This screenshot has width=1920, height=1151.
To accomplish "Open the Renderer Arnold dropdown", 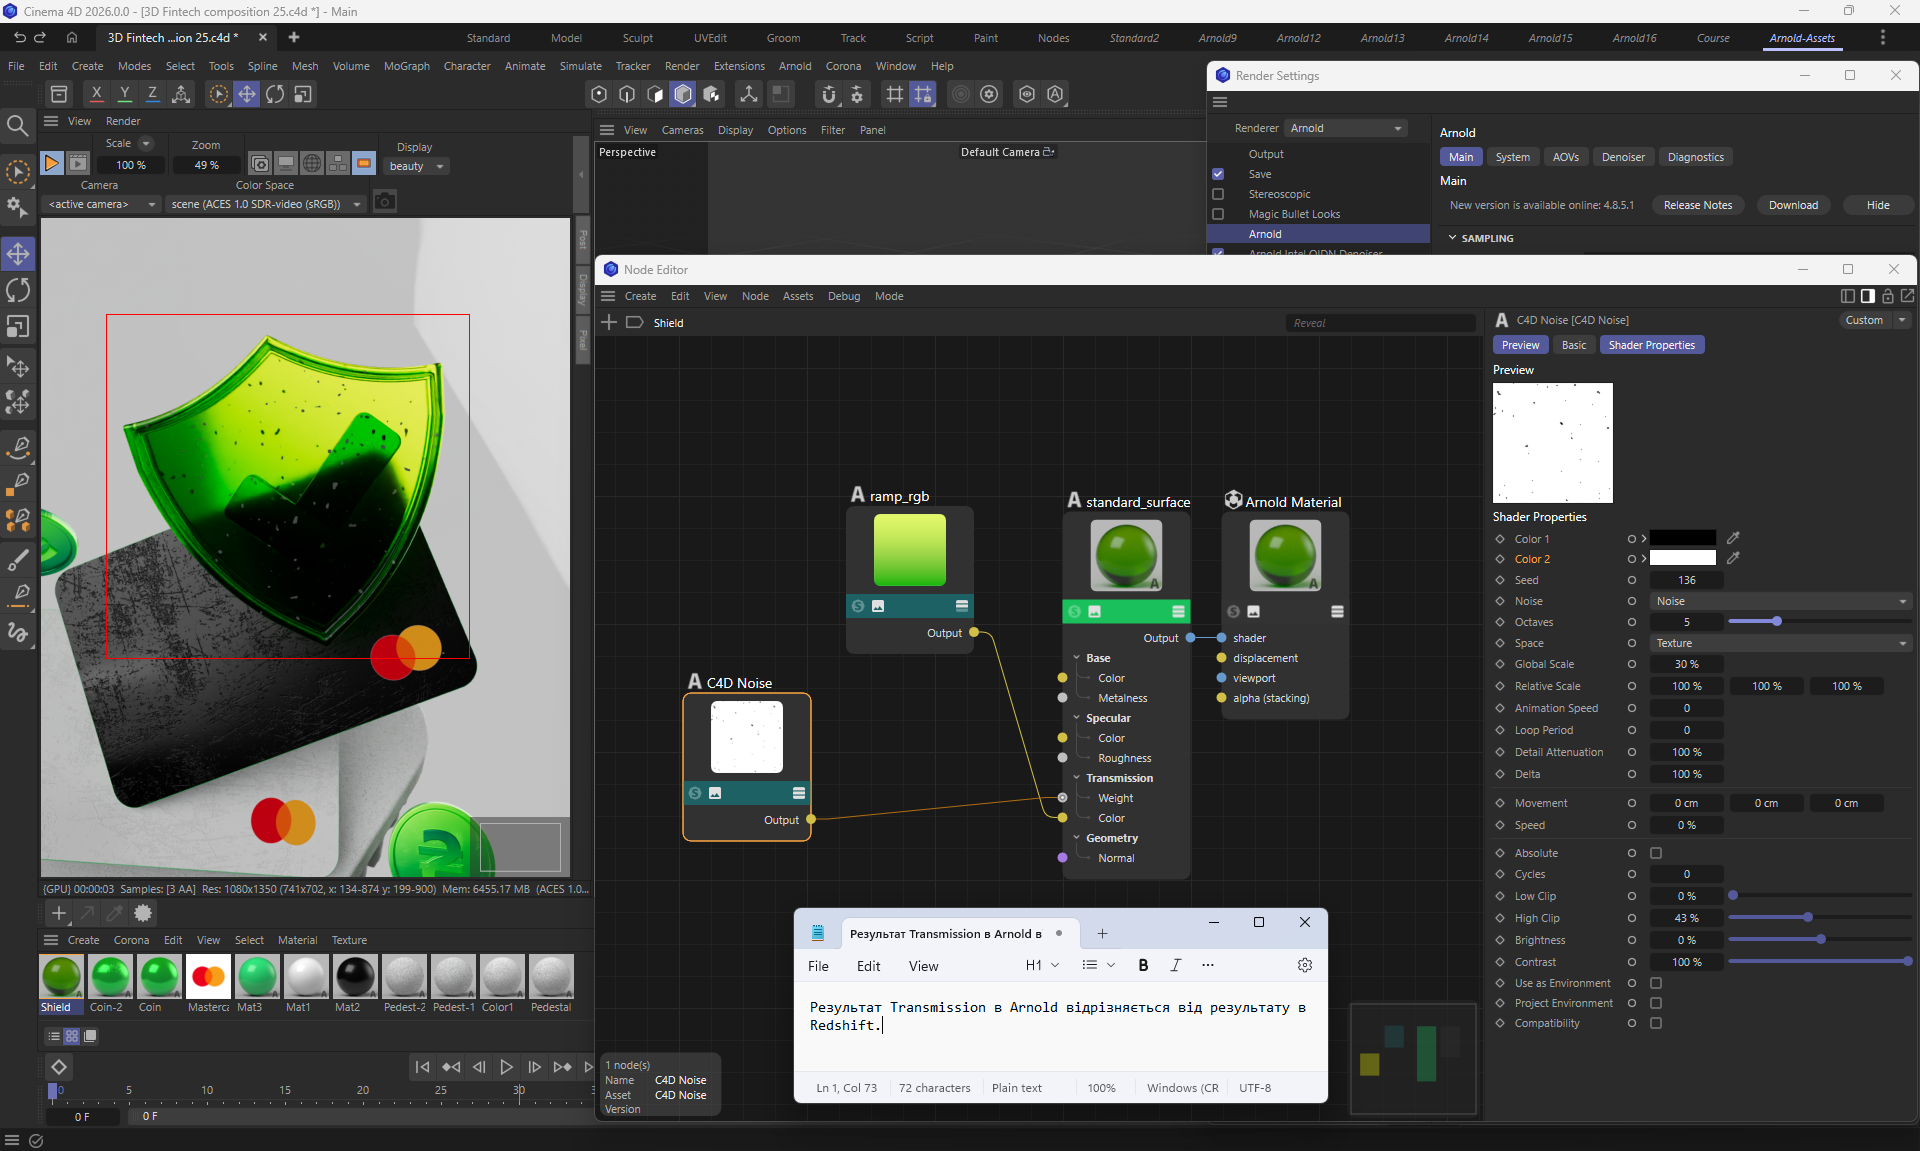I will pos(1346,128).
